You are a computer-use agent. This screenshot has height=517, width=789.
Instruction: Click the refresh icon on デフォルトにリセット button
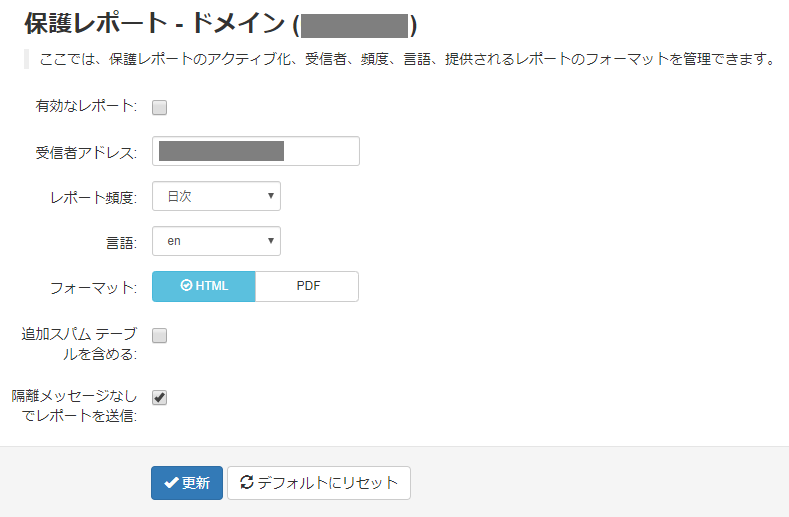[247, 482]
